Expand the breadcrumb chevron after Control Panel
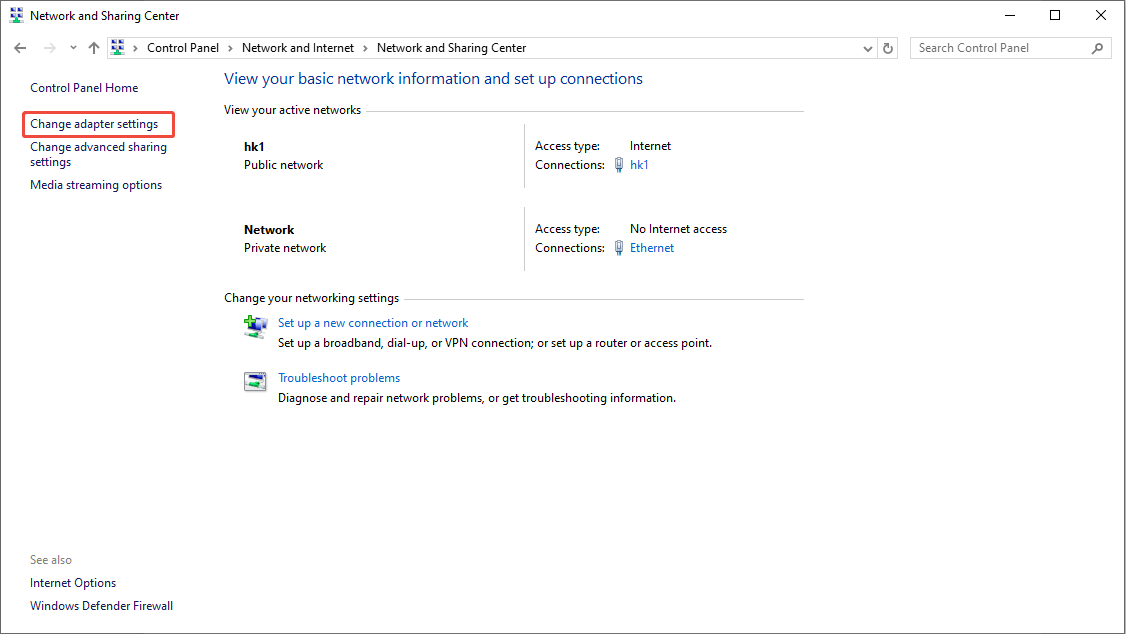 228,47
